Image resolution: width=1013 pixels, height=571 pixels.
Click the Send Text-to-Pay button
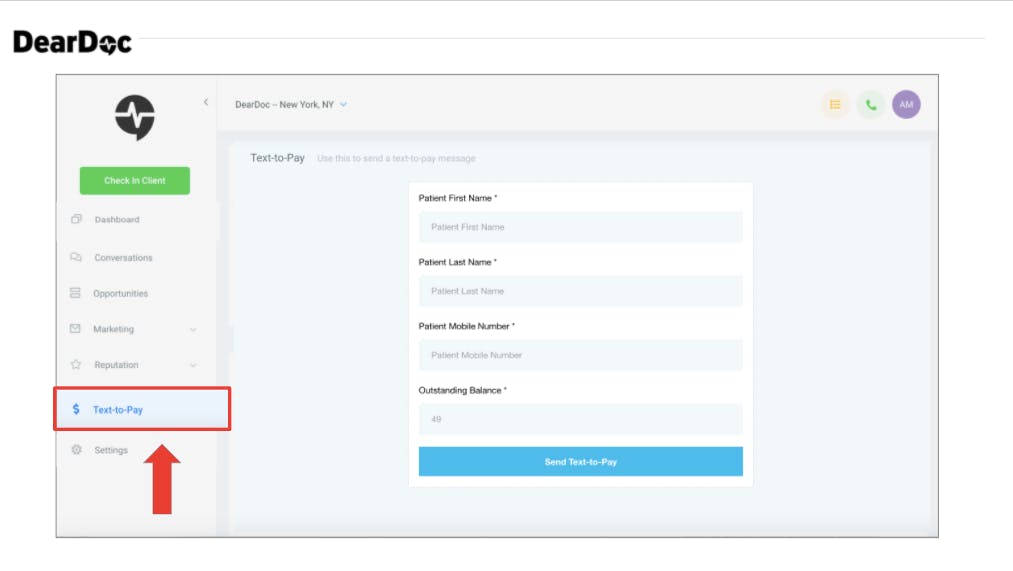(x=581, y=462)
